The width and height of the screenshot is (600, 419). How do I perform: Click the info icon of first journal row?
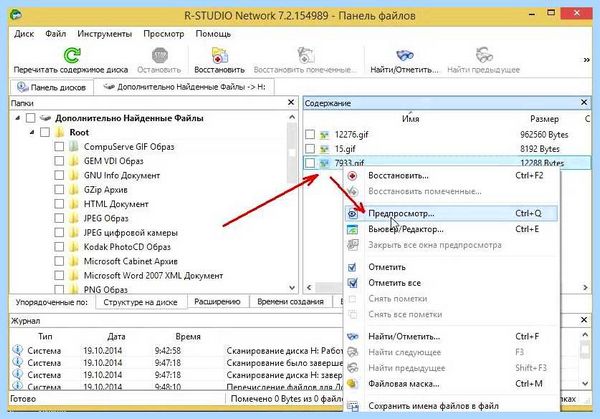(x=17, y=350)
